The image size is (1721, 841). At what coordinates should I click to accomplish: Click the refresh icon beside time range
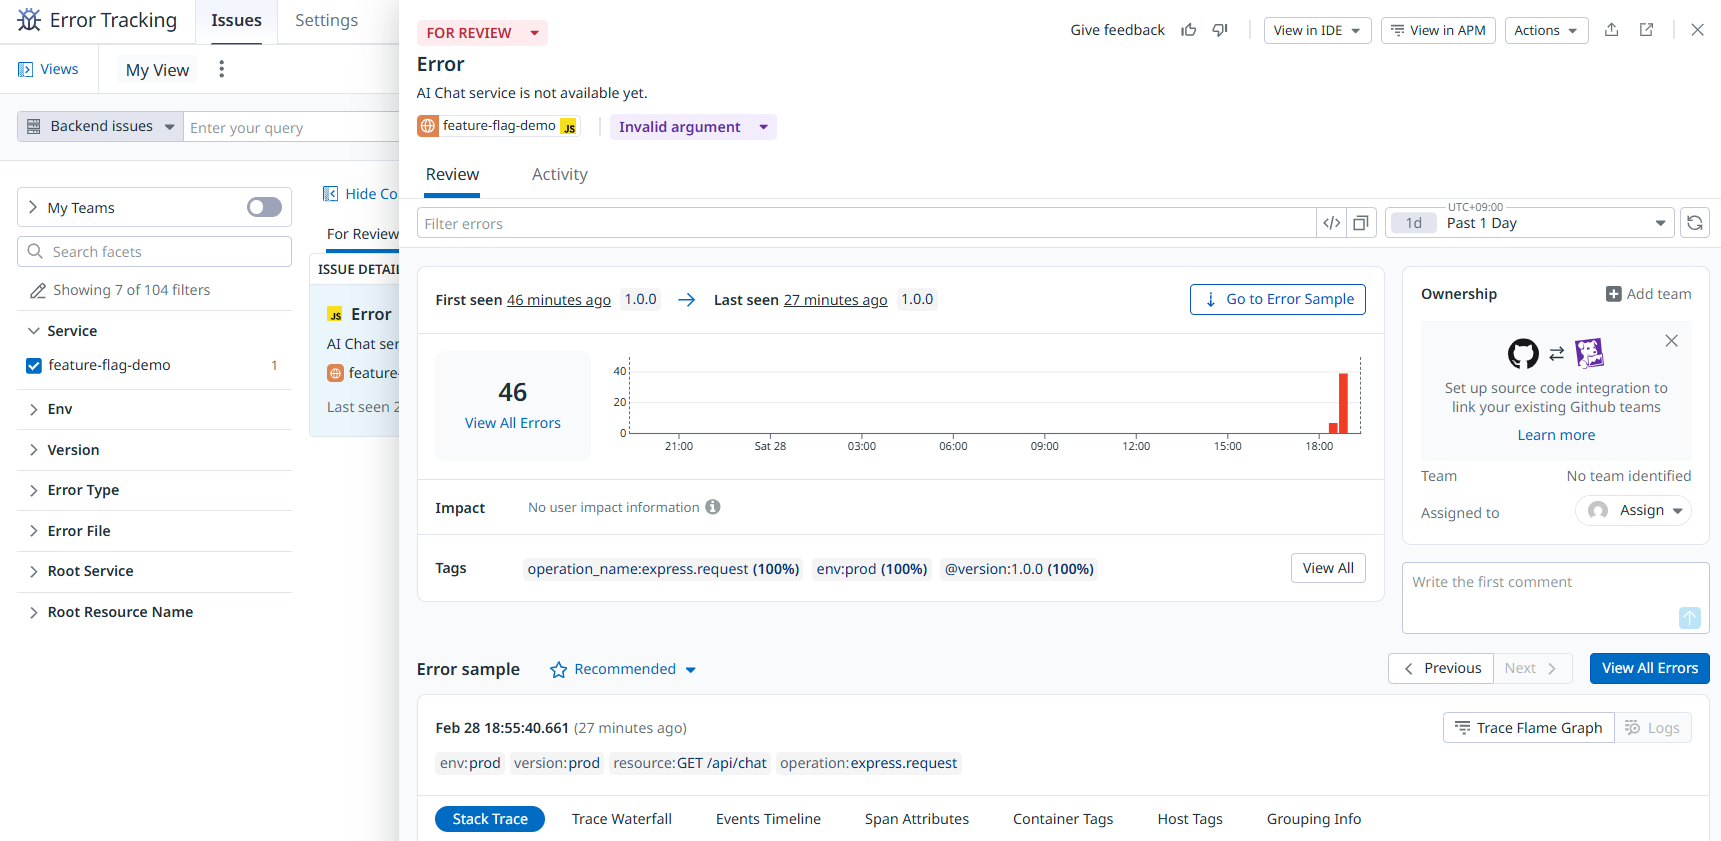pyautogui.click(x=1694, y=223)
